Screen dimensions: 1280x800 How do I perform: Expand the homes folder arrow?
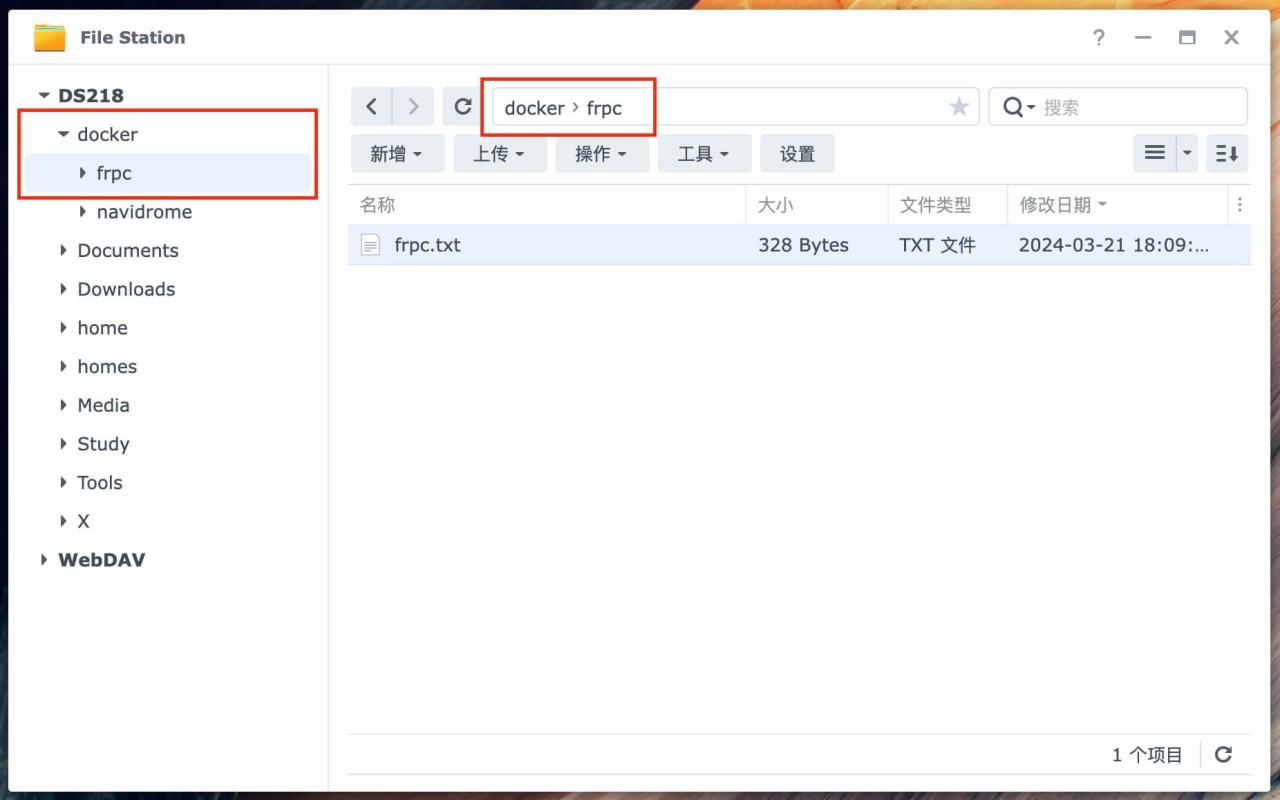click(64, 366)
